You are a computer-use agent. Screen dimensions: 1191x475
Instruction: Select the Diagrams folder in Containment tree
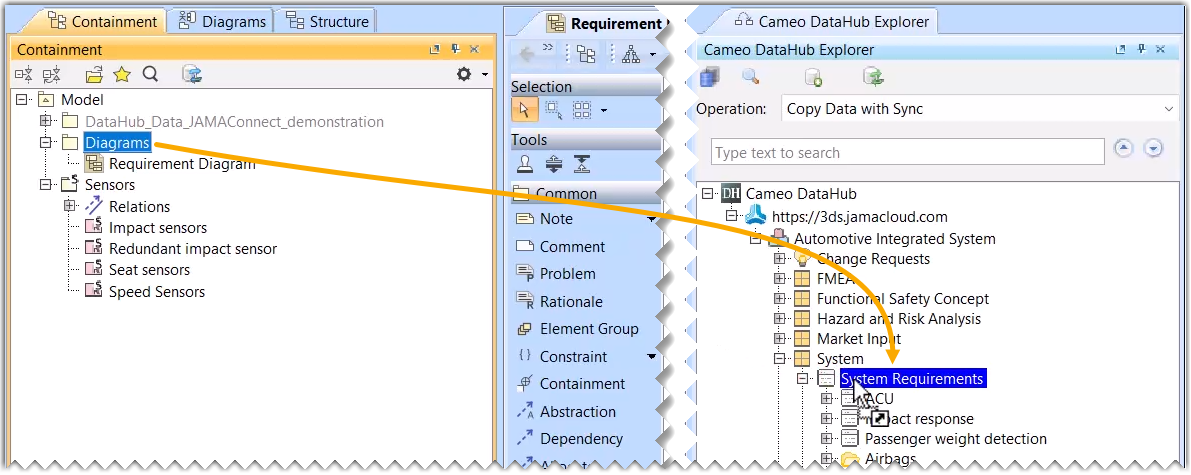pos(117,142)
